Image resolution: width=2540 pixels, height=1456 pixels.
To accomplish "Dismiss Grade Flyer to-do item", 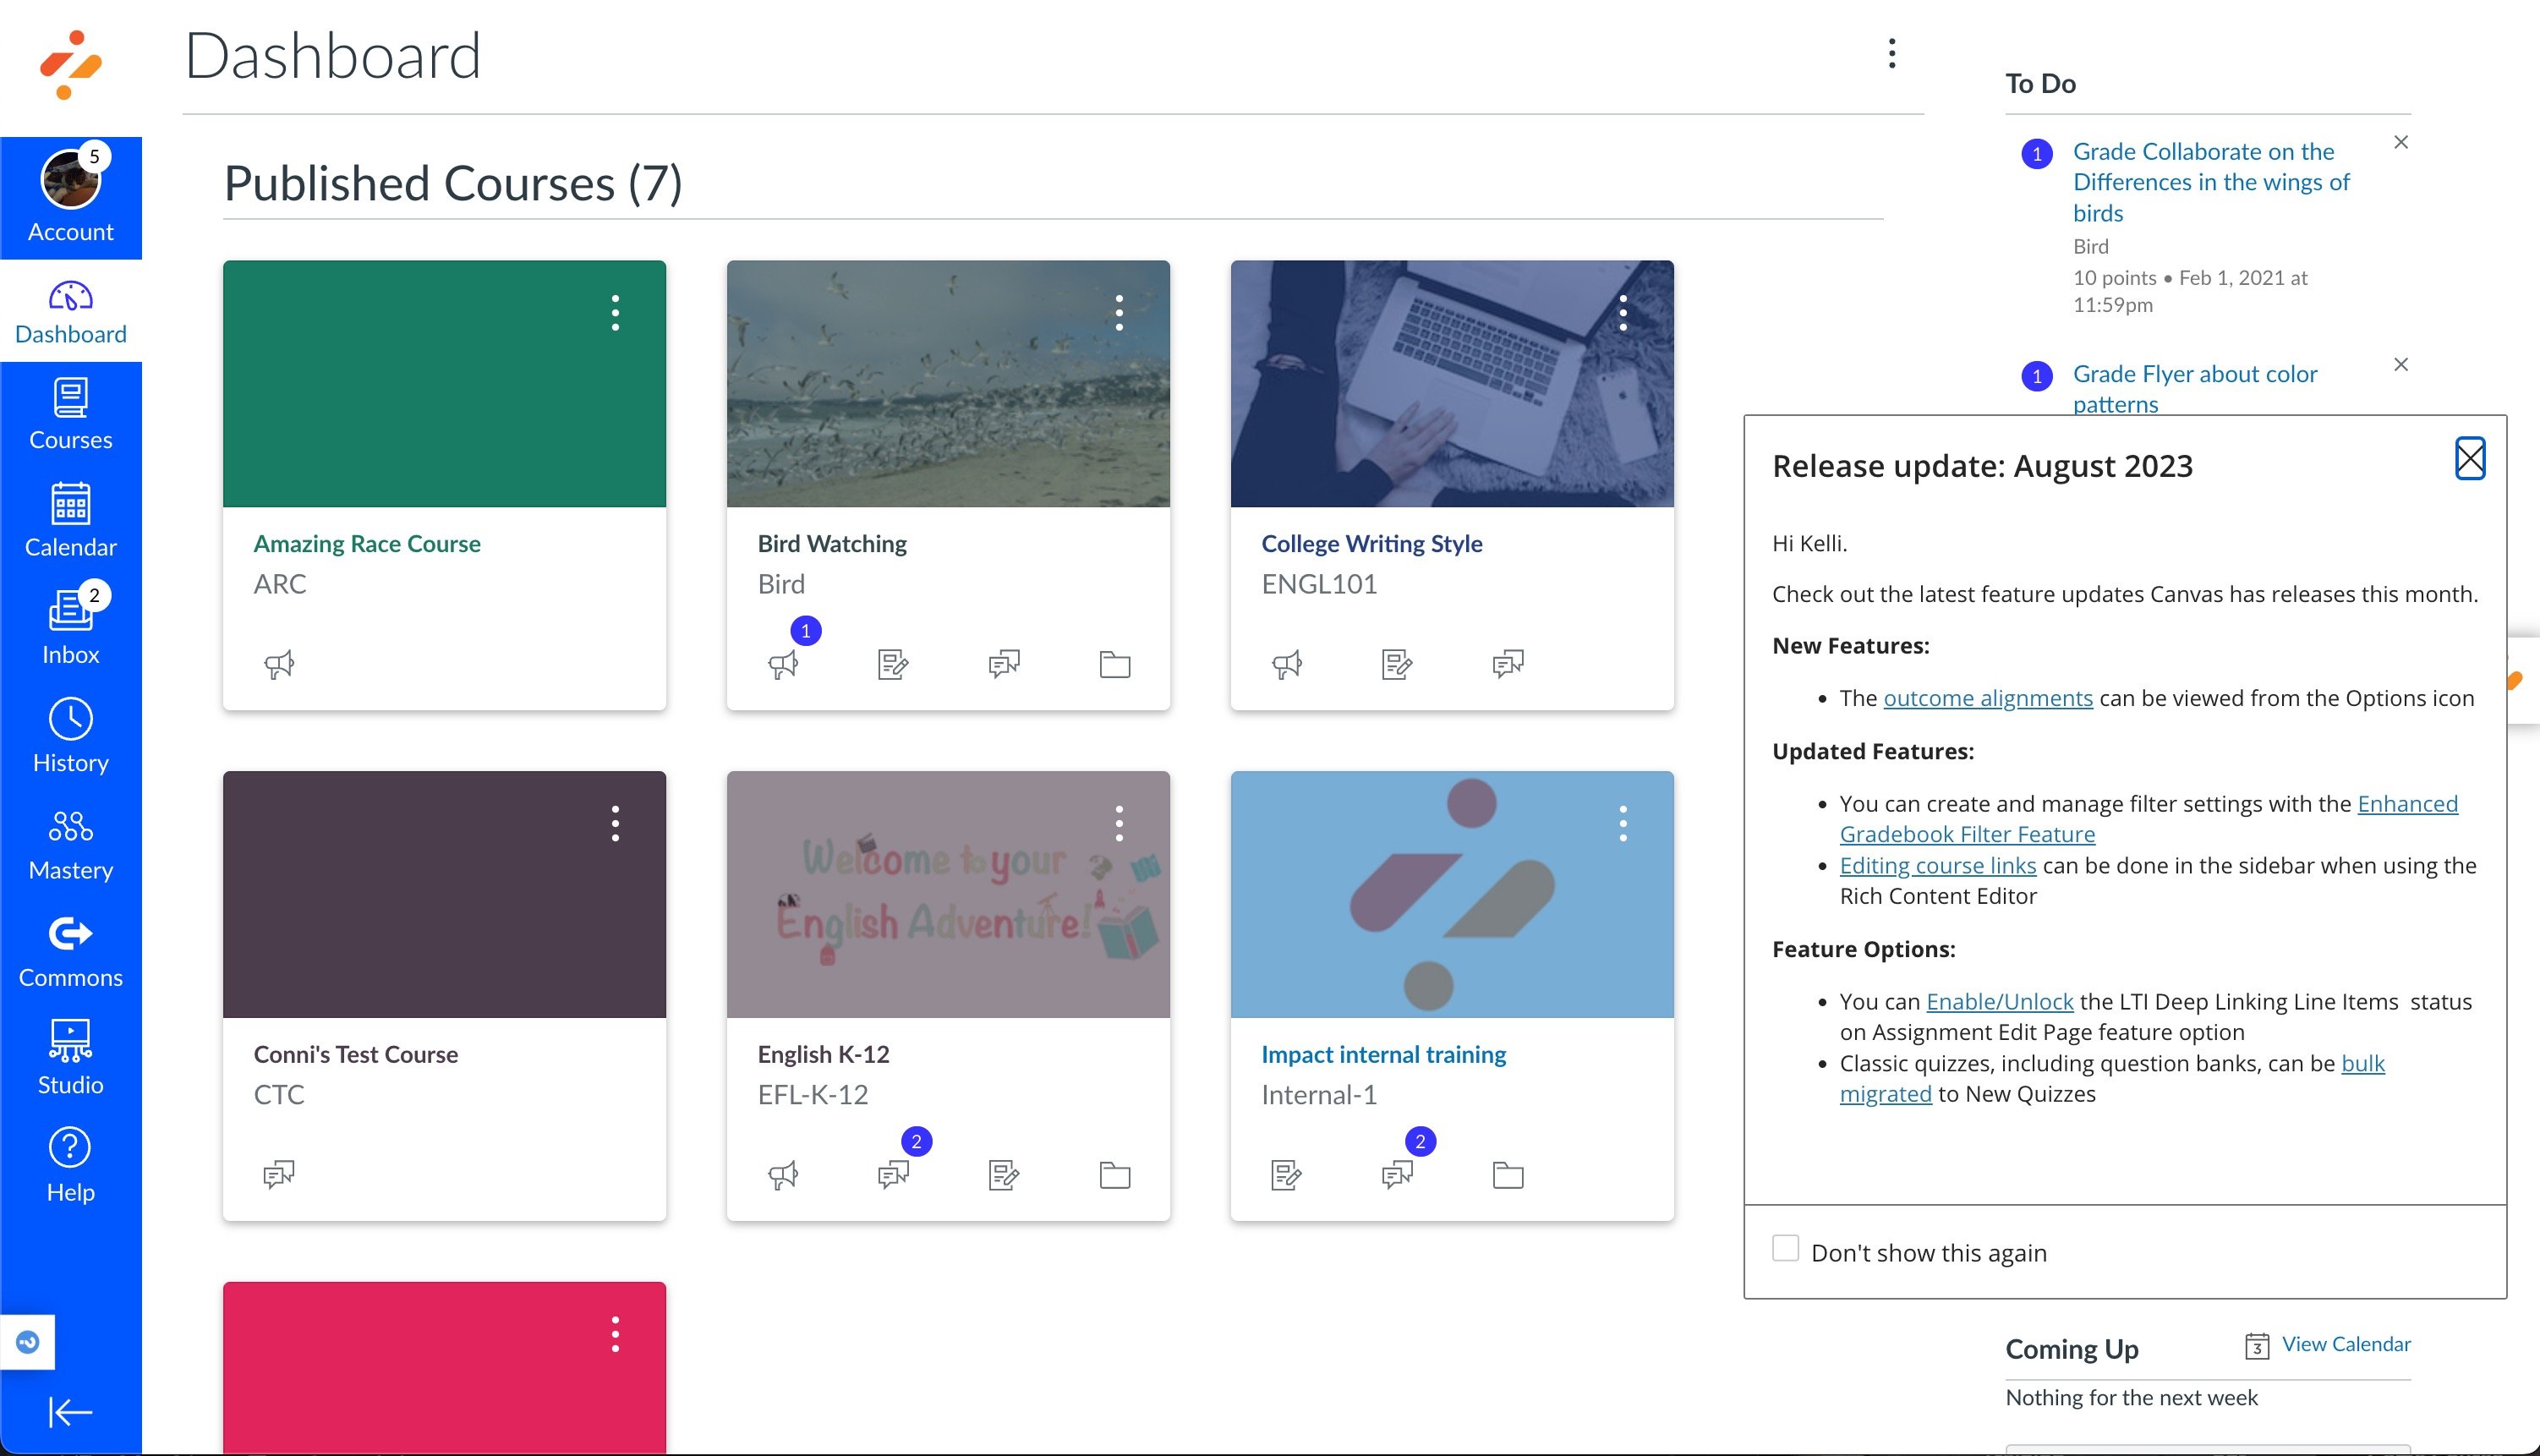I will click(x=2400, y=365).
